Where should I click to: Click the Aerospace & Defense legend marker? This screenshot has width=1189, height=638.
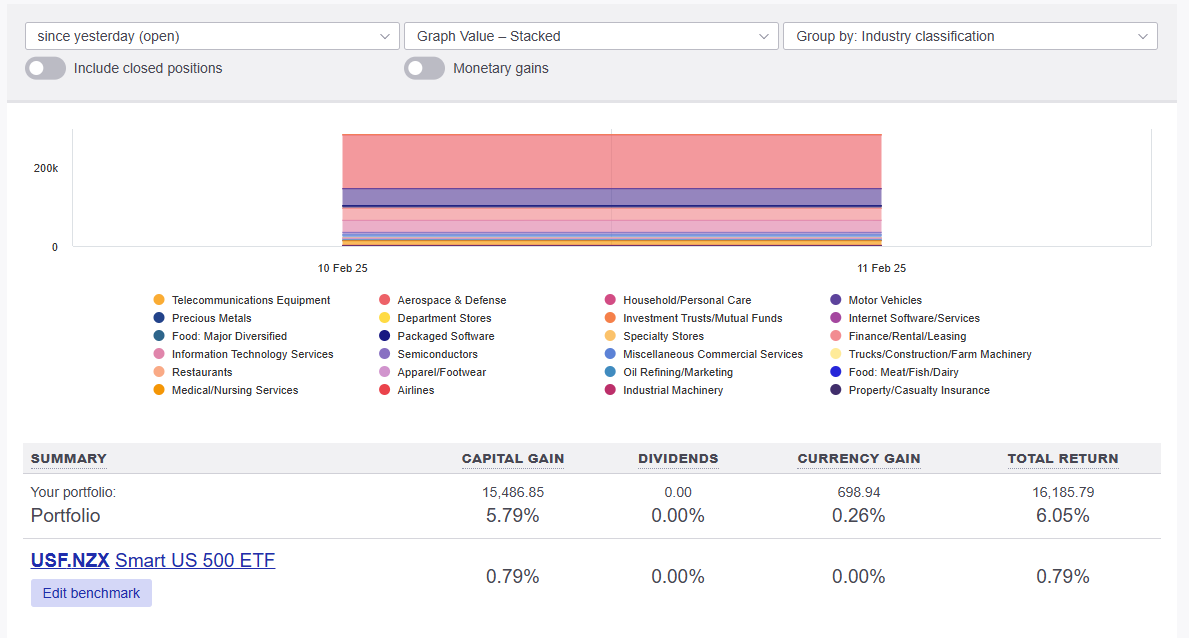tap(384, 300)
